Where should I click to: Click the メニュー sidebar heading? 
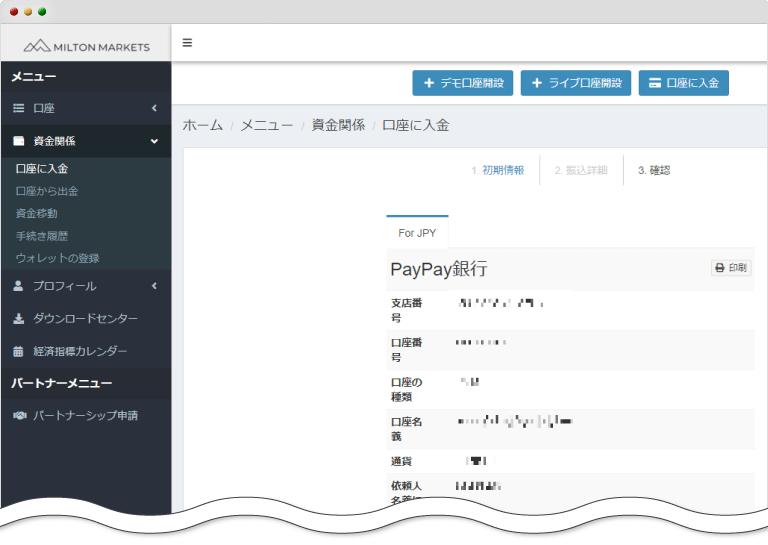34,77
